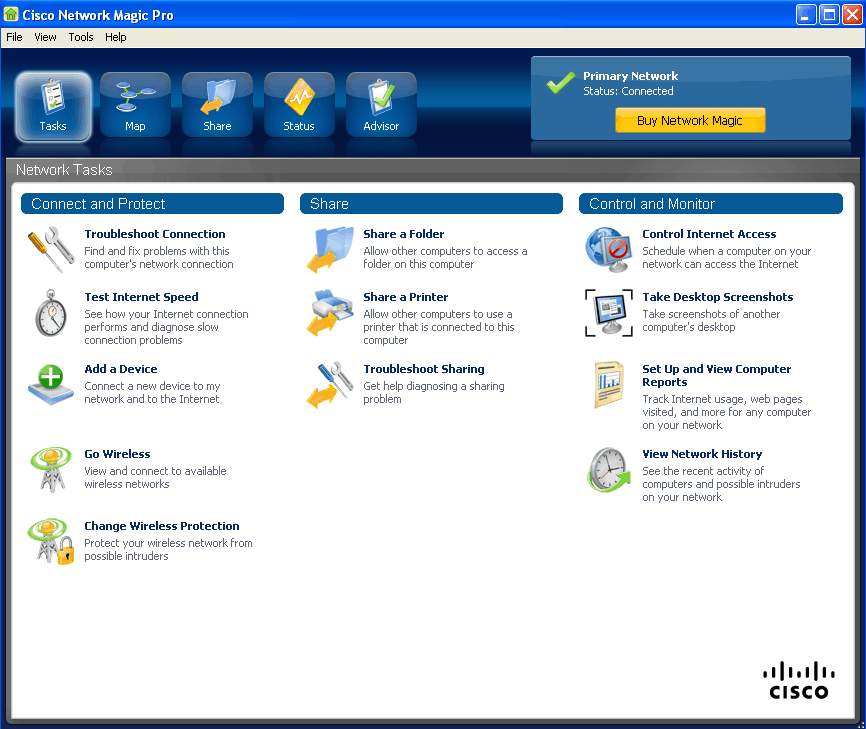Open the Advisor toolbar icon

pyautogui.click(x=381, y=104)
